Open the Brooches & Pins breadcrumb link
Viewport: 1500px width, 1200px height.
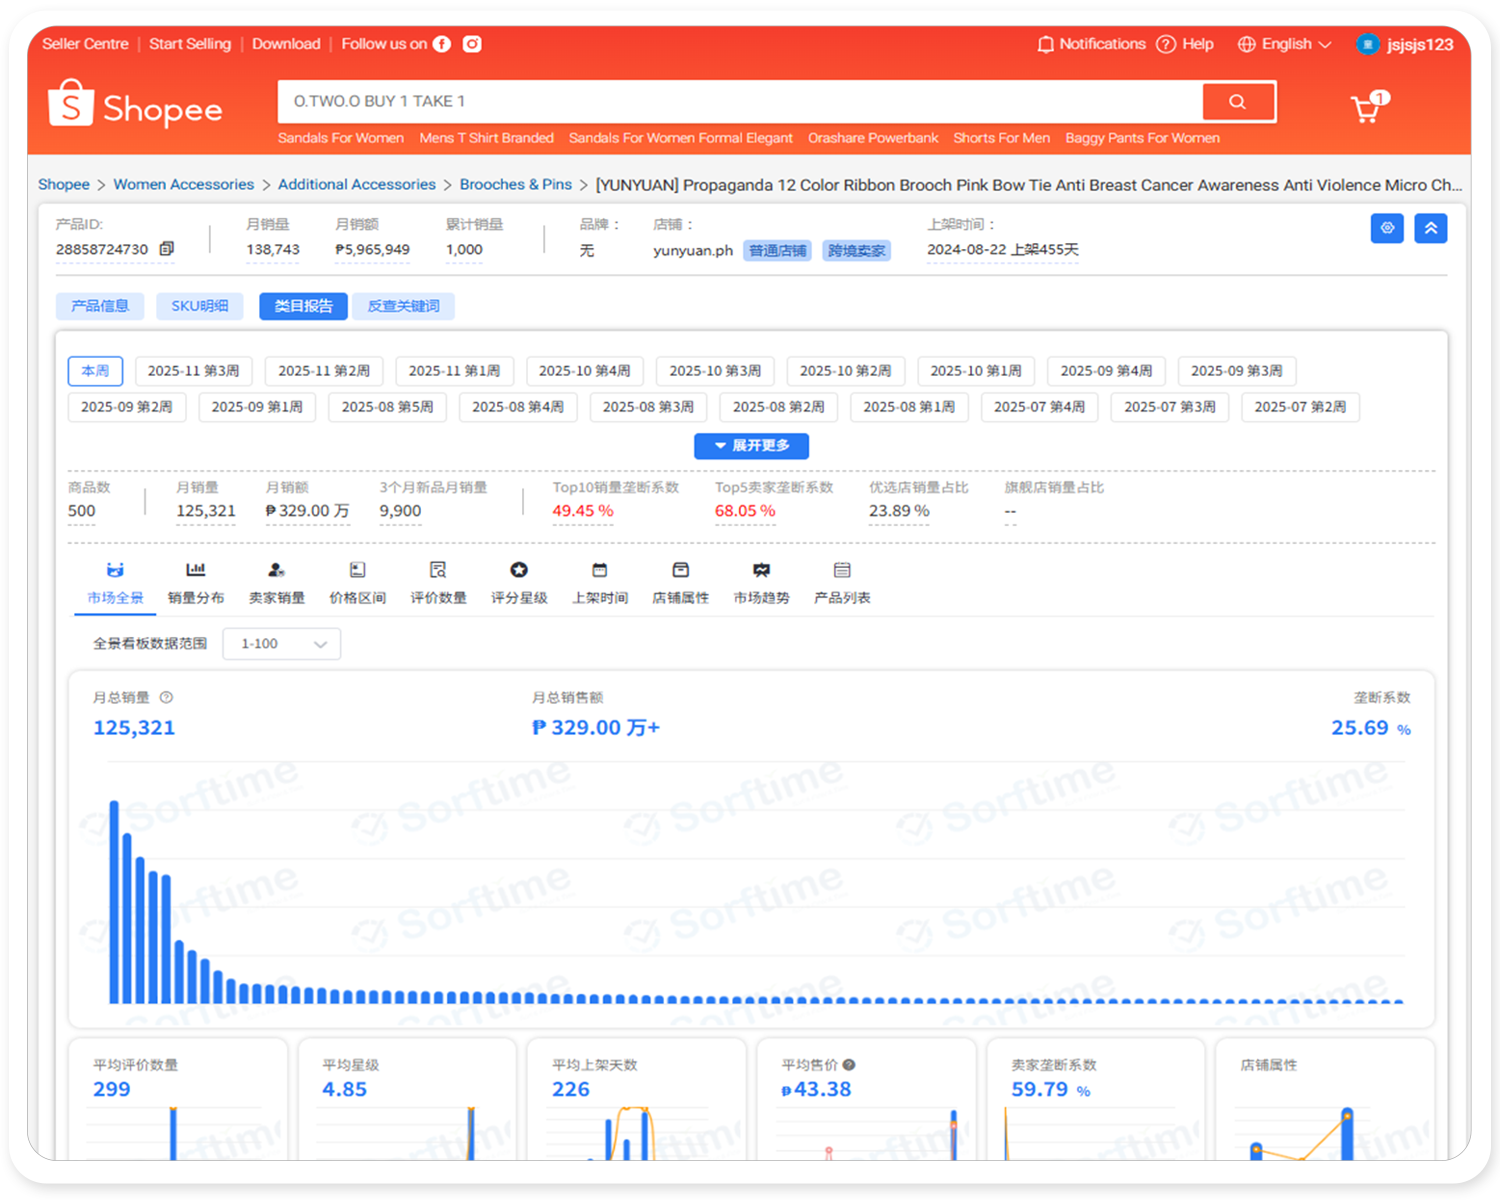515,185
